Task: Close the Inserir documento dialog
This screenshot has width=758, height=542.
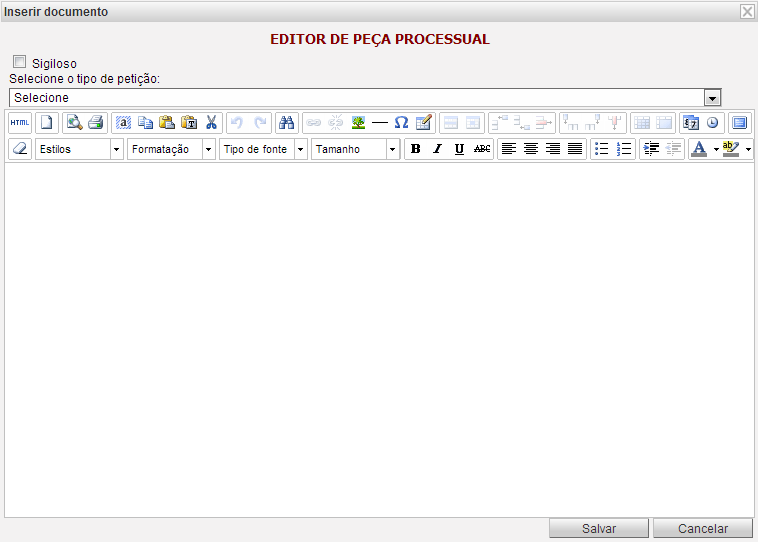Action: coord(747,12)
